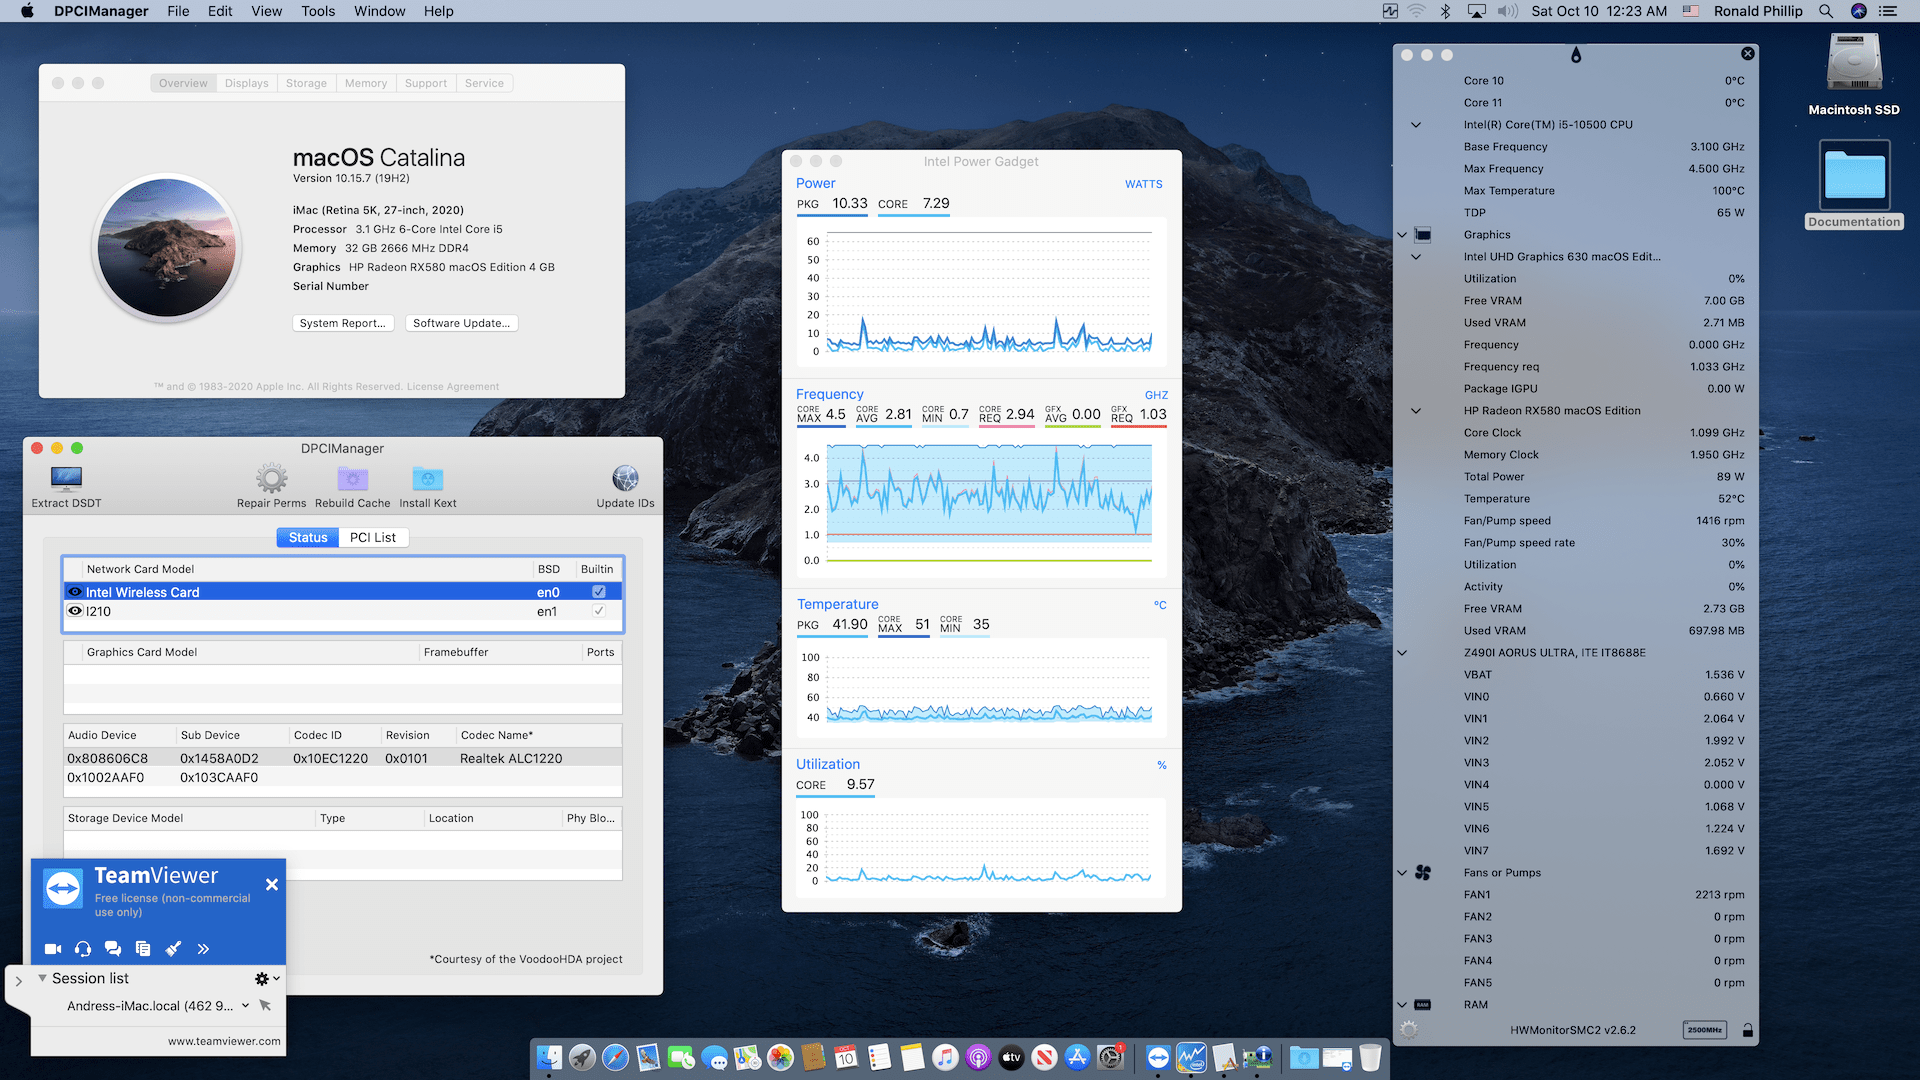Collapse TeamViewer Session list triangle
1920x1080 pixels.
point(42,978)
